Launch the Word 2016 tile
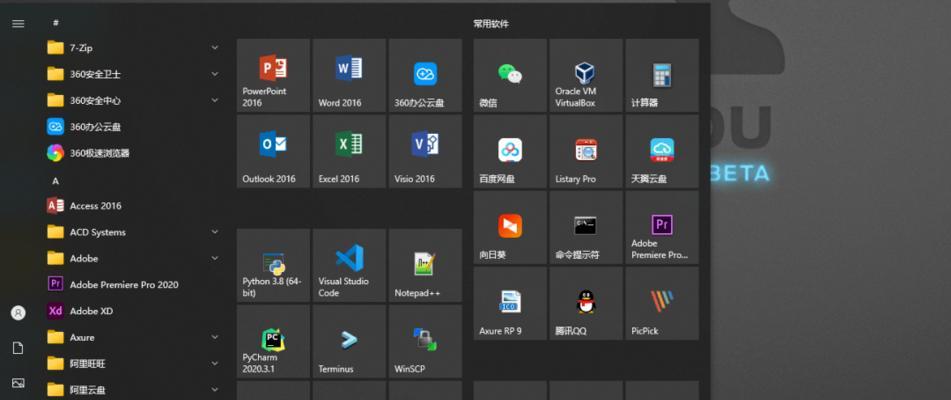951x400 pixels. coord(349,76)
